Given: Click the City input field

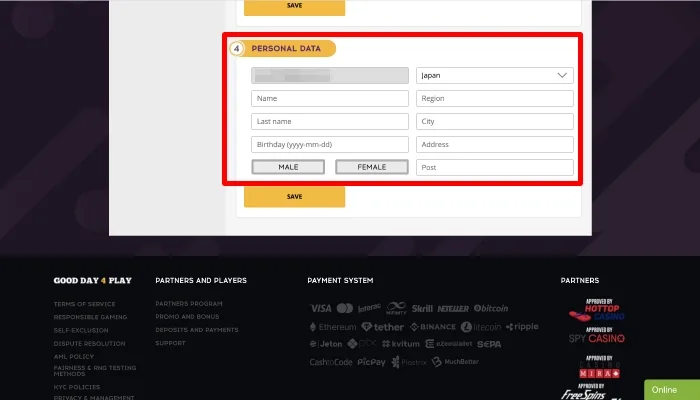Looking at the screenshot, I should click(x=494, y=121).
